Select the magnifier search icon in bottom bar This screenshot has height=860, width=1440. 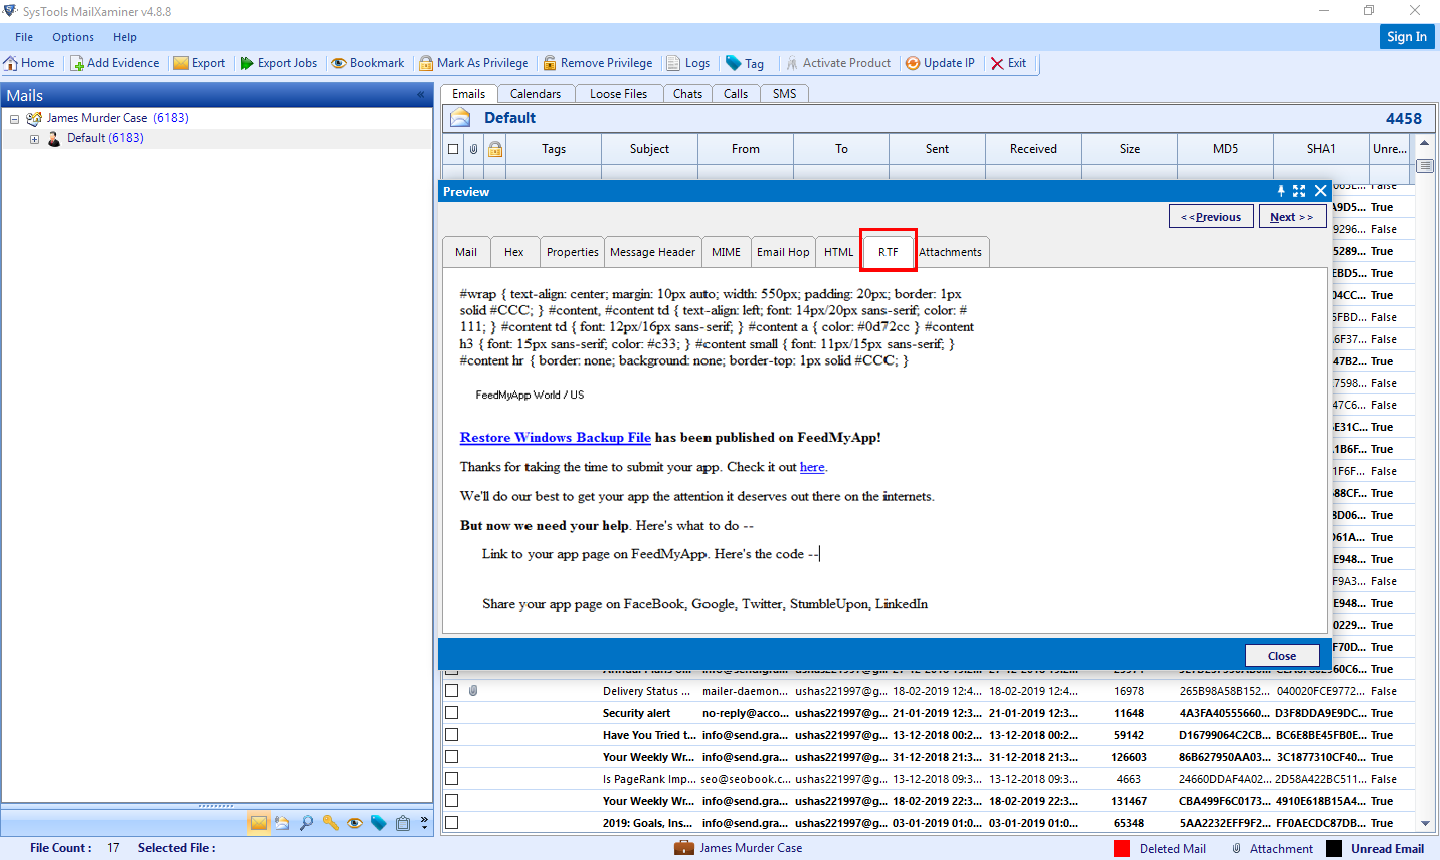(307, 822)
